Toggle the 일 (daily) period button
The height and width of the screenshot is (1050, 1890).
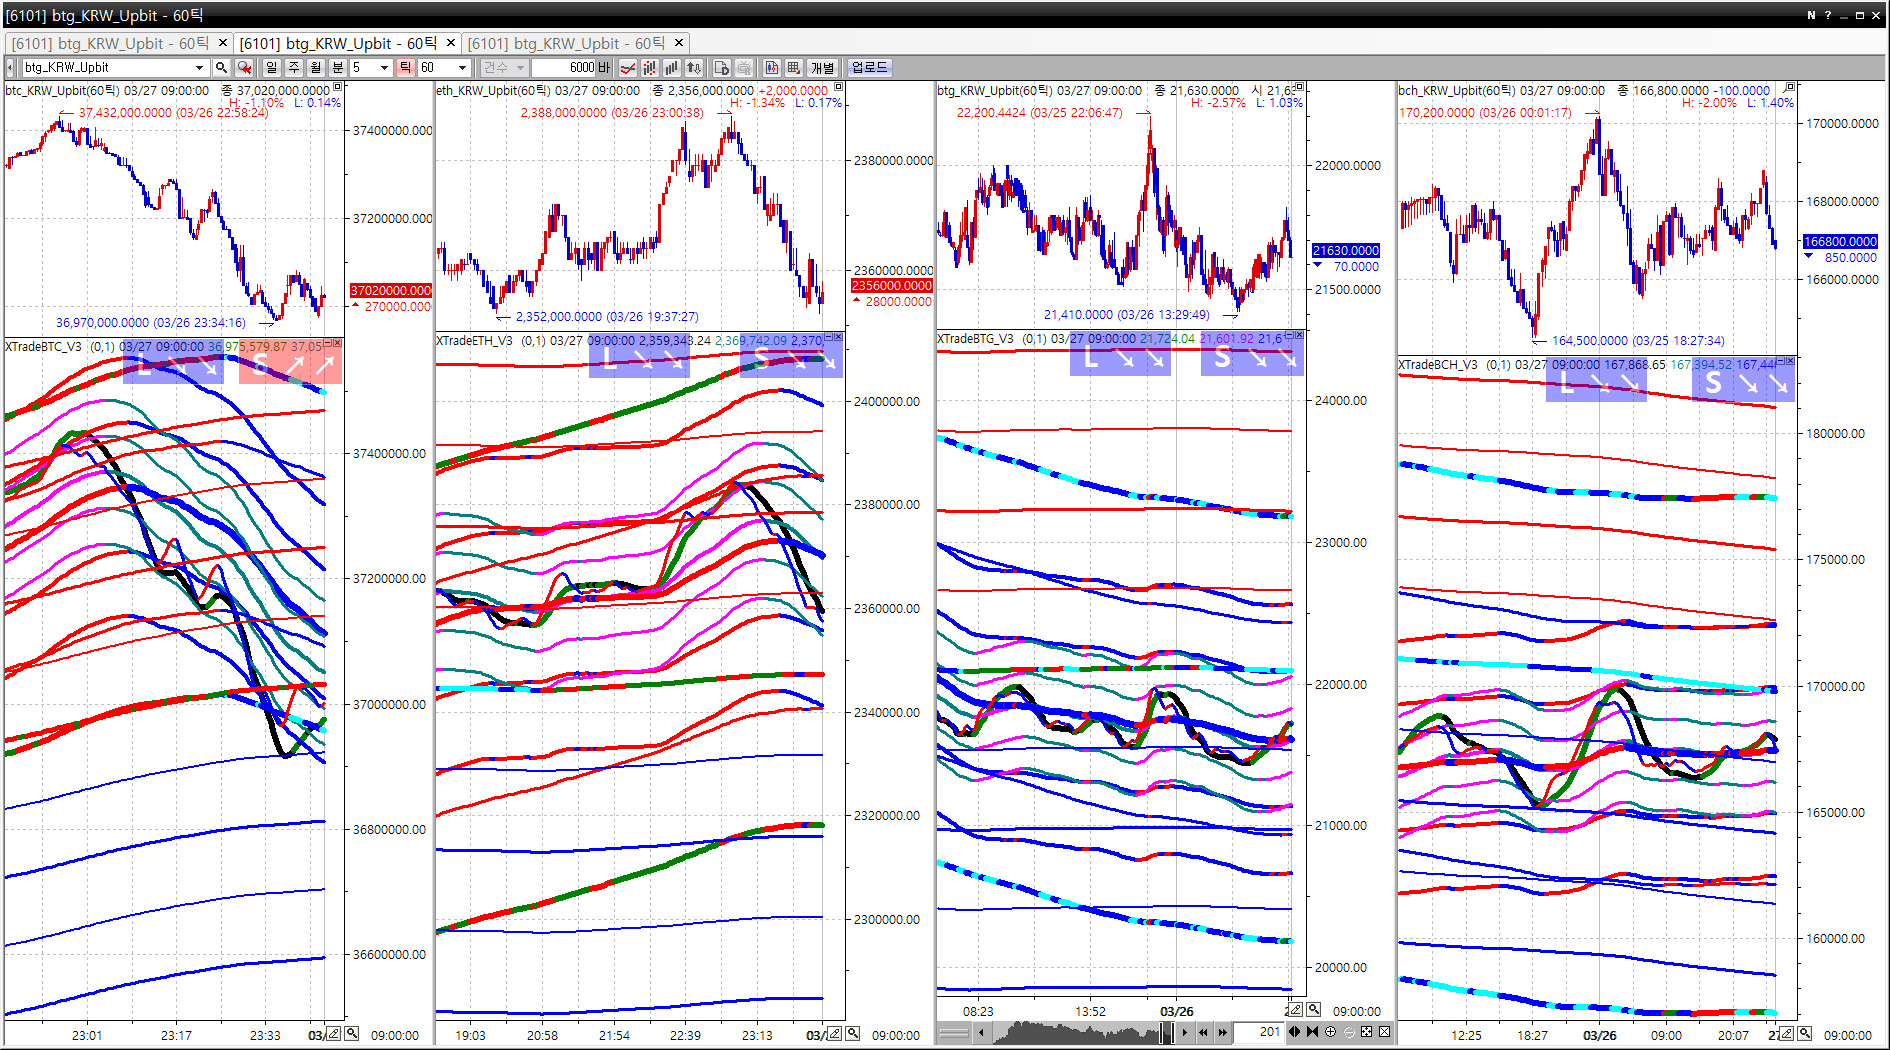tap(271, 68)
